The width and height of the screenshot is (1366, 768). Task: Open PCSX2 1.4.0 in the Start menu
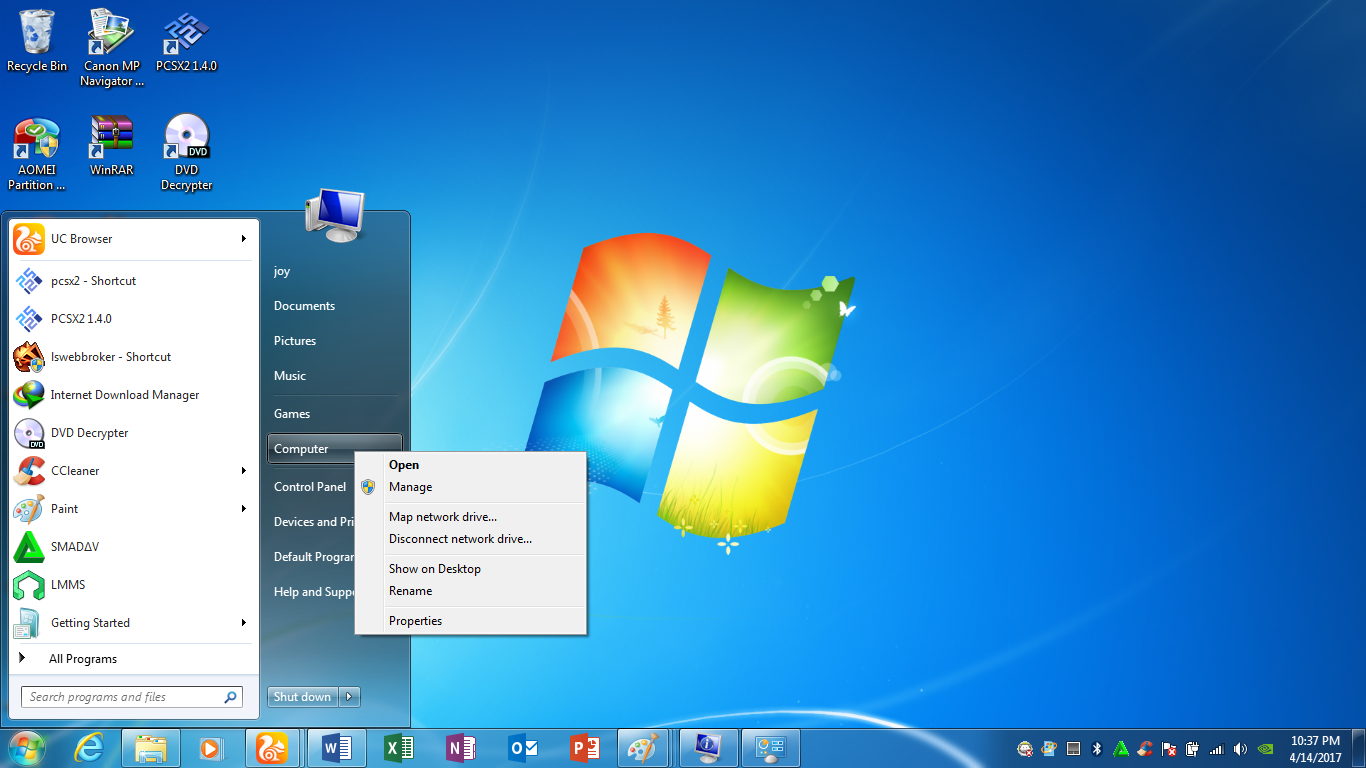(134, 319)
